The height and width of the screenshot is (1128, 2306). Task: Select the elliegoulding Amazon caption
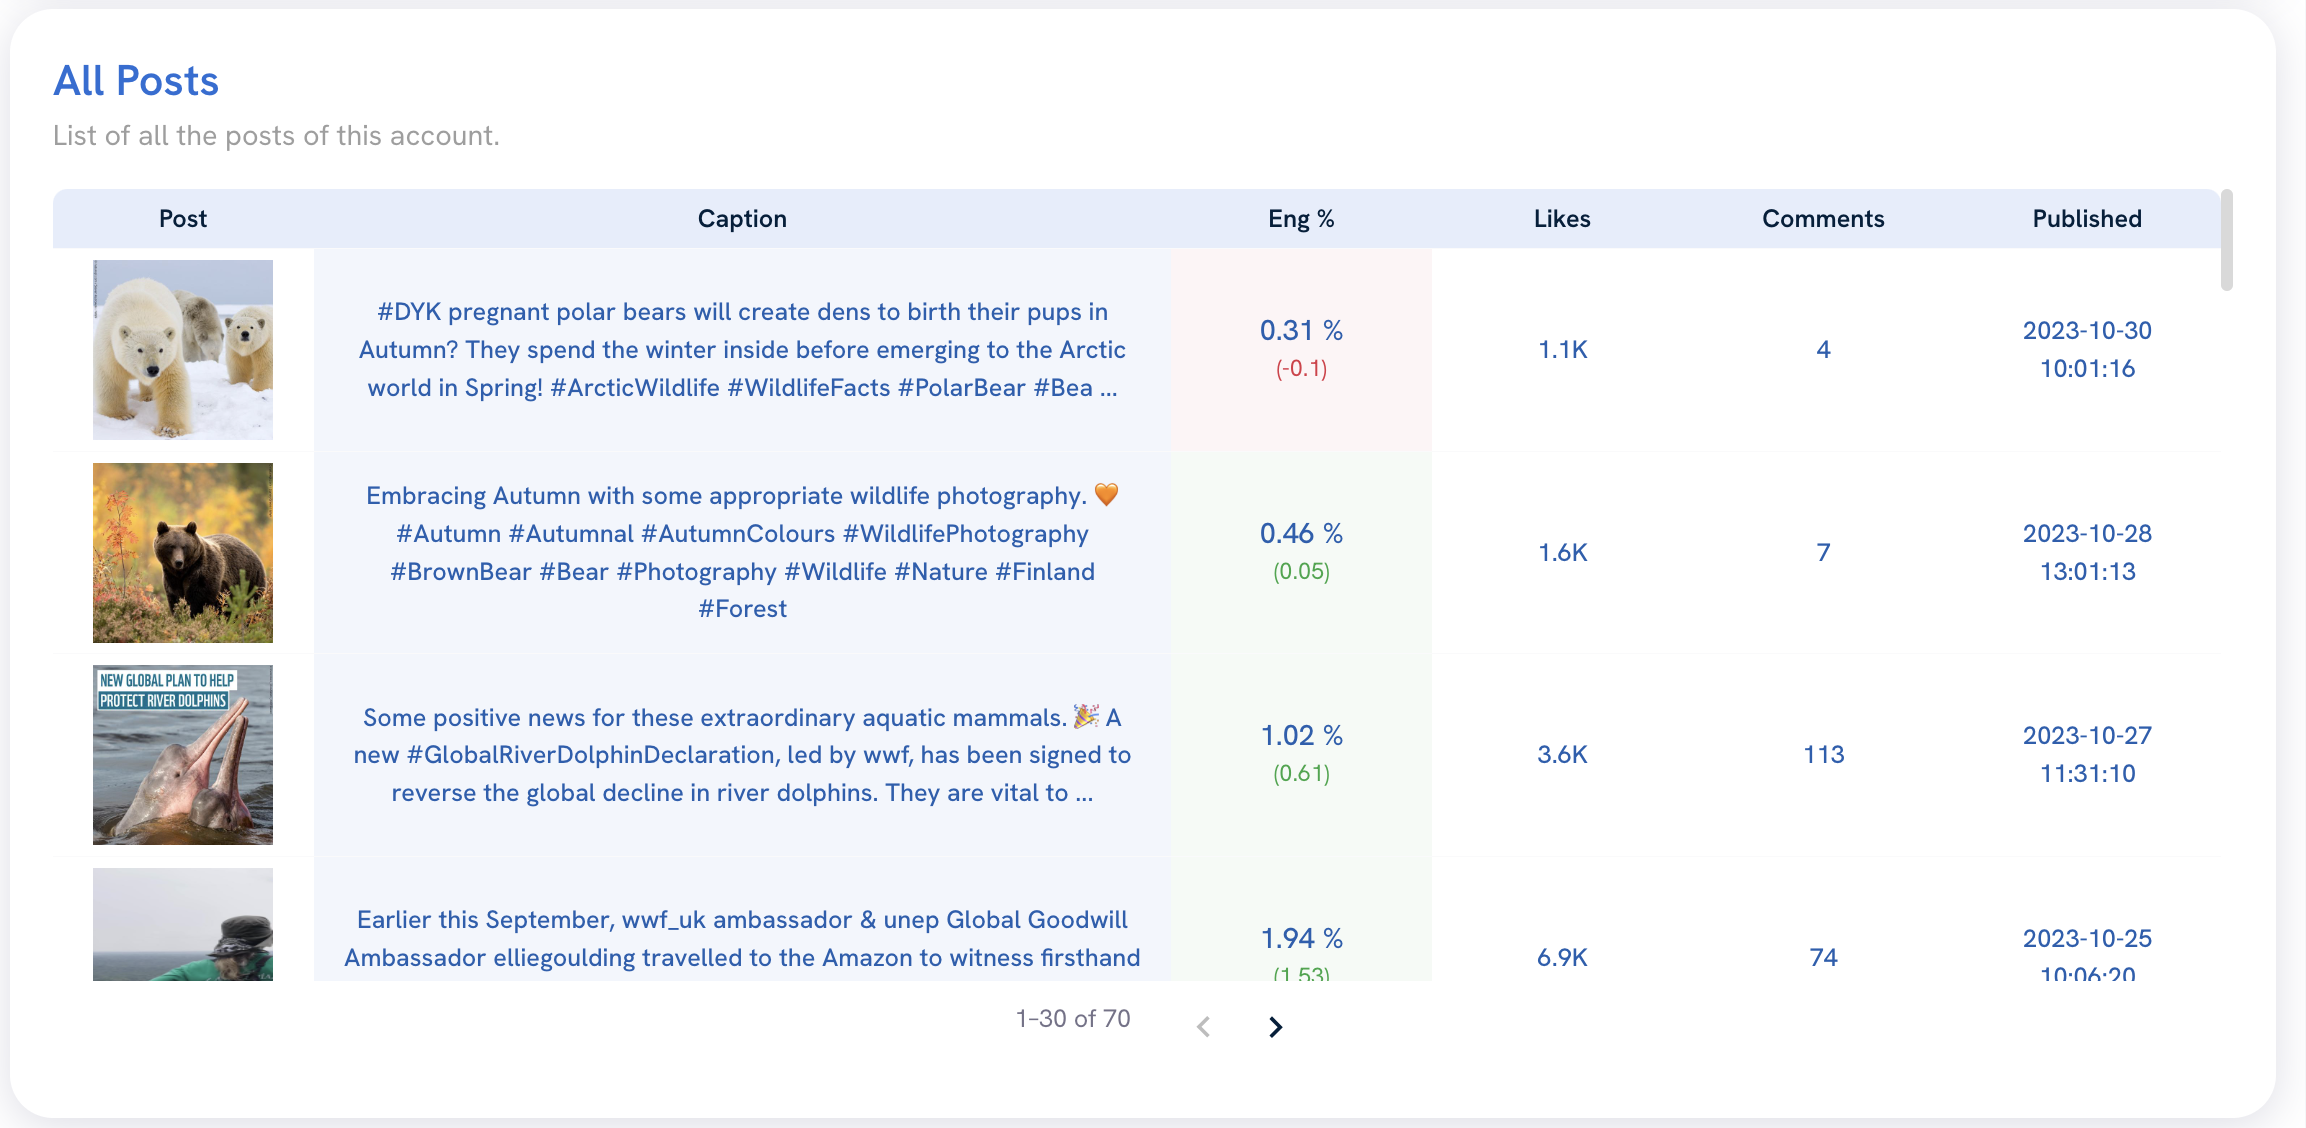click(742, 939)
